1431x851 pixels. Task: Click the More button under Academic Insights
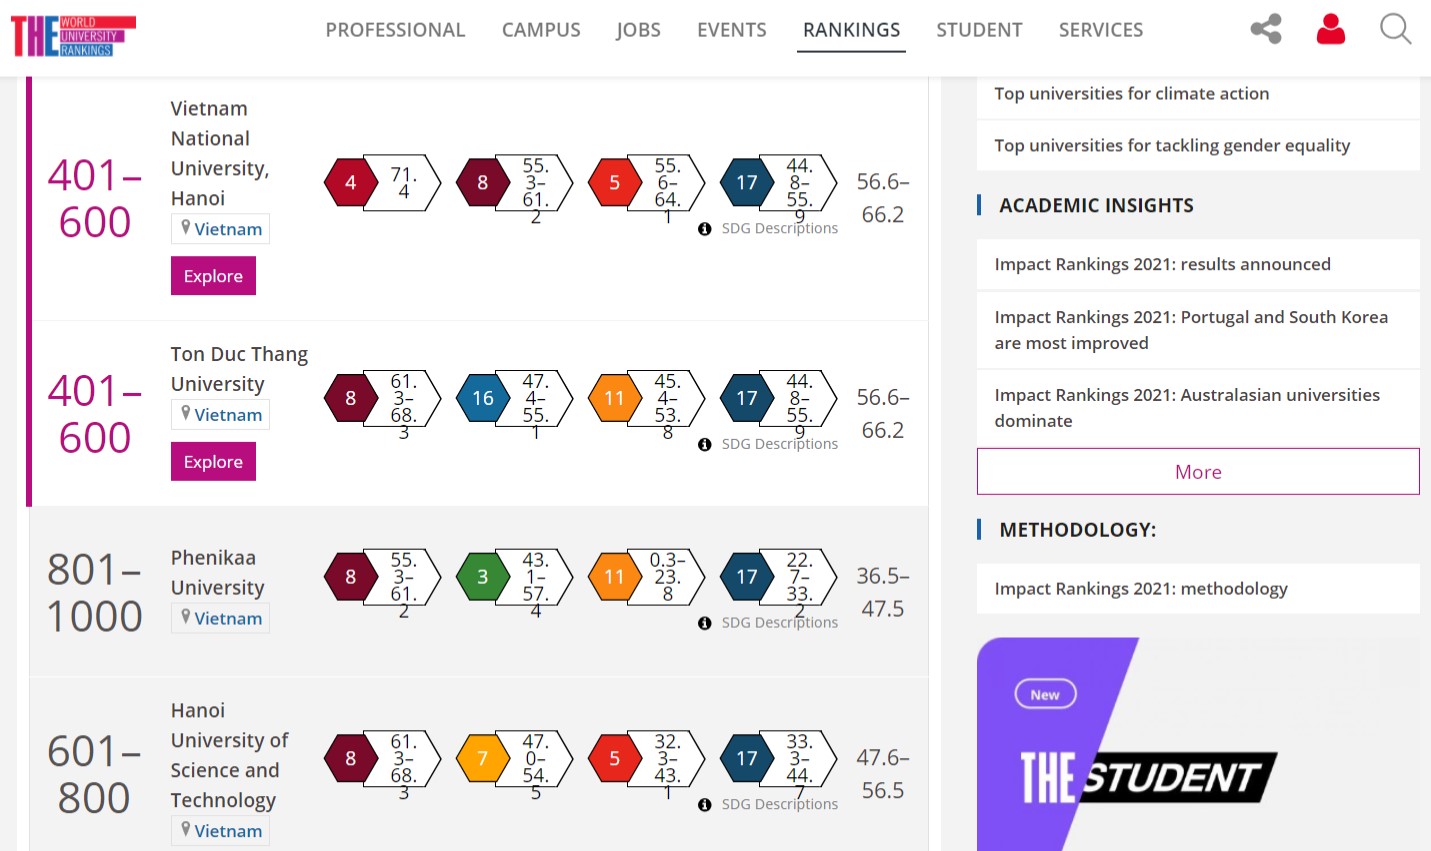click(1198, 472)
